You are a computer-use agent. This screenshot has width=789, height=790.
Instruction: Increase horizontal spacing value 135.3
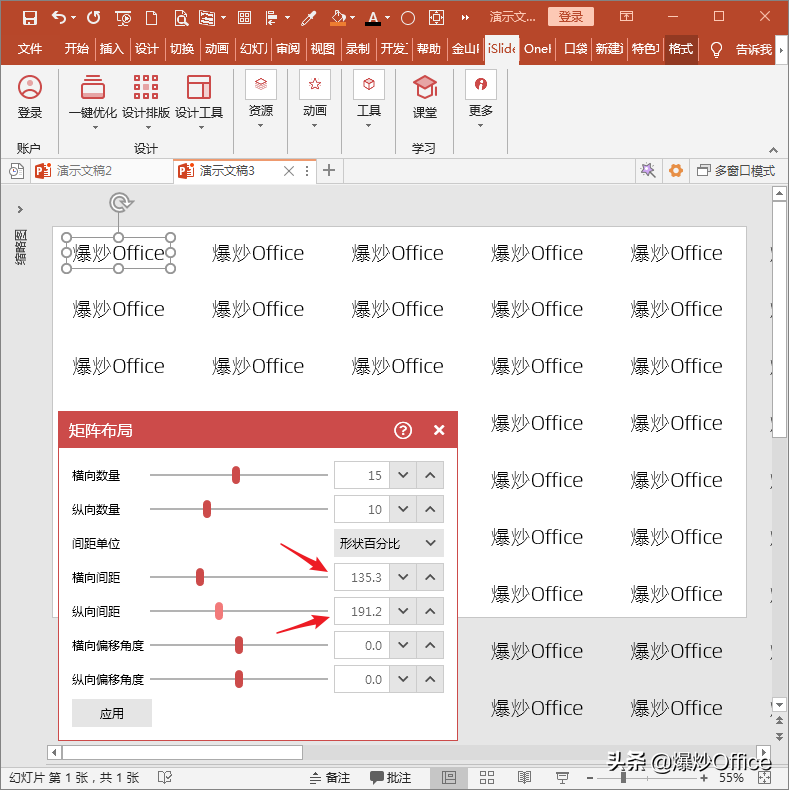(x=430, y=577)
